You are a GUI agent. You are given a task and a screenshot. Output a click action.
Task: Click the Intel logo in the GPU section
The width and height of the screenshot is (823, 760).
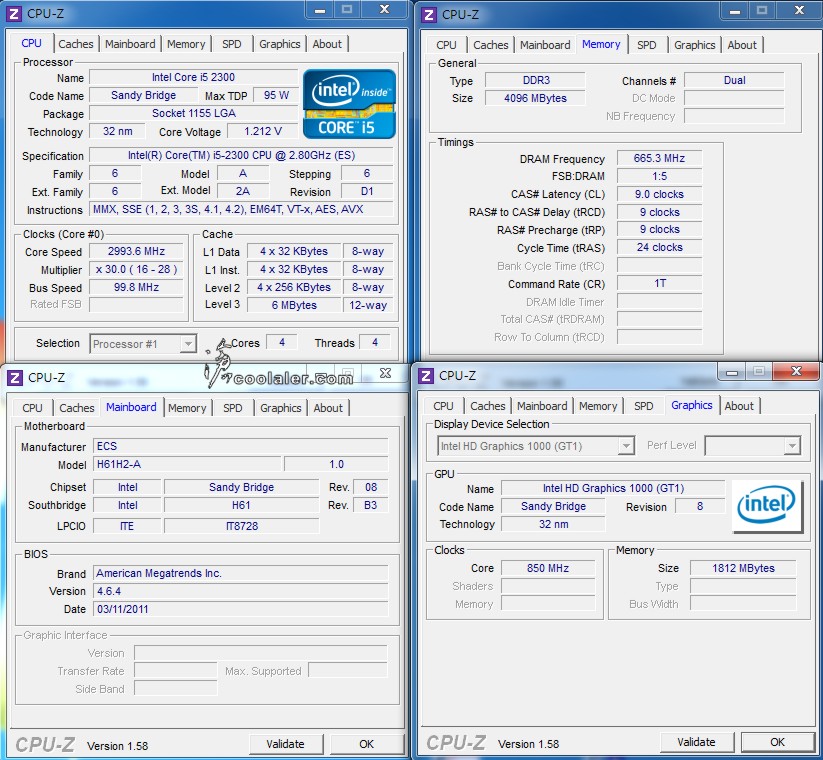pyautogui.click(x=767, y=506)
